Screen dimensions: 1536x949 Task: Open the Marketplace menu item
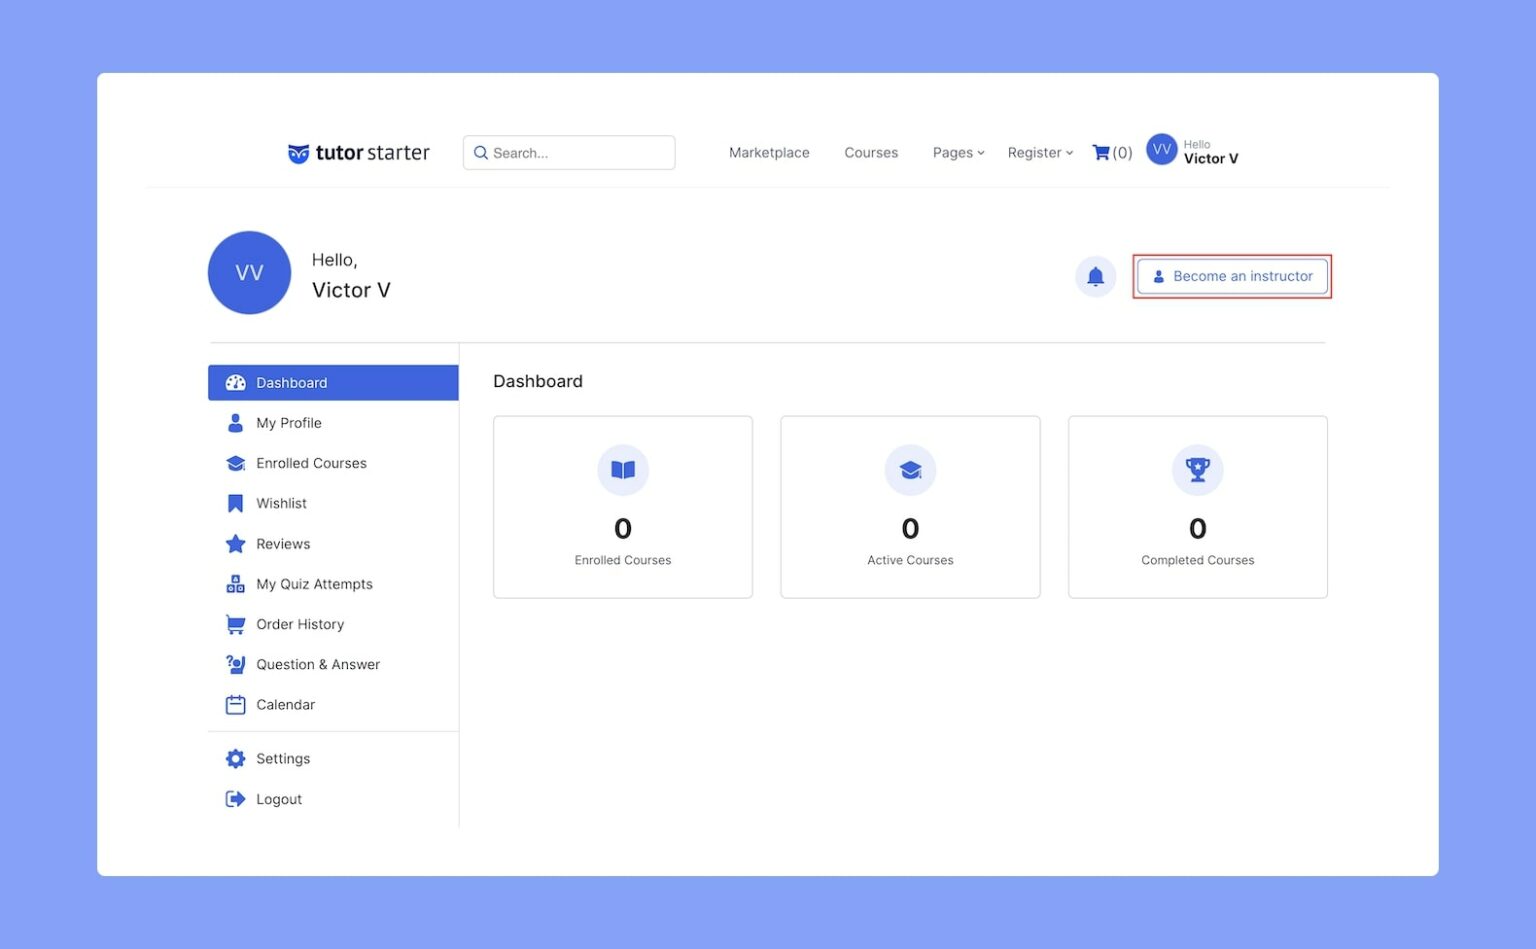coord(769,153)
